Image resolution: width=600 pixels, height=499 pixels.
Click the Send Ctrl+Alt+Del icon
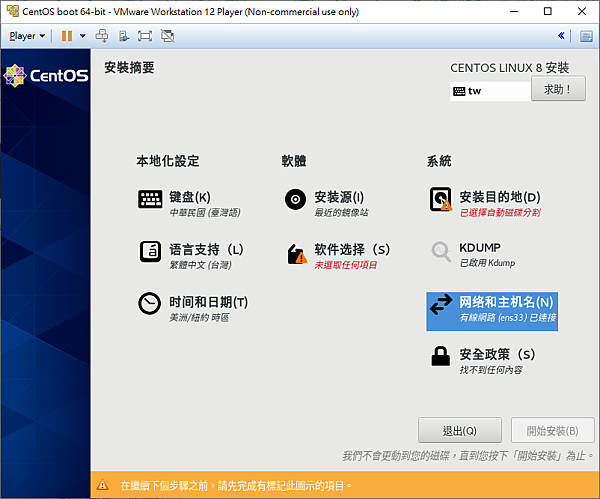tap(102, 36)
